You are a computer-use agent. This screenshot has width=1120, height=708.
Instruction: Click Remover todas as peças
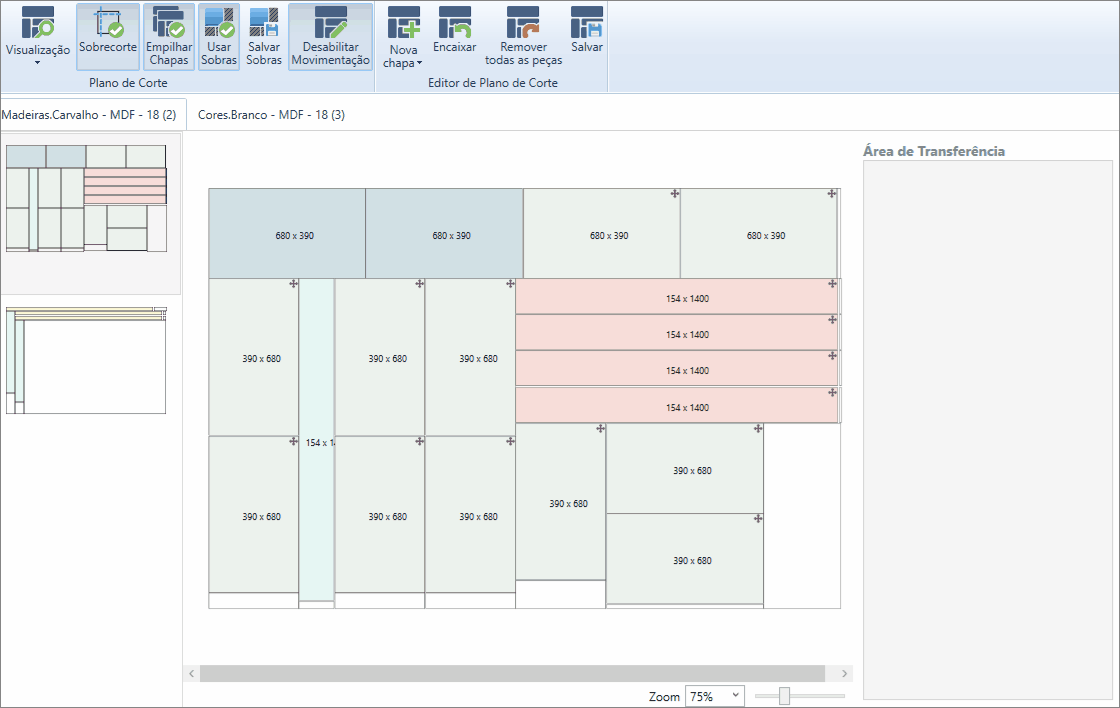coord(524,36)
